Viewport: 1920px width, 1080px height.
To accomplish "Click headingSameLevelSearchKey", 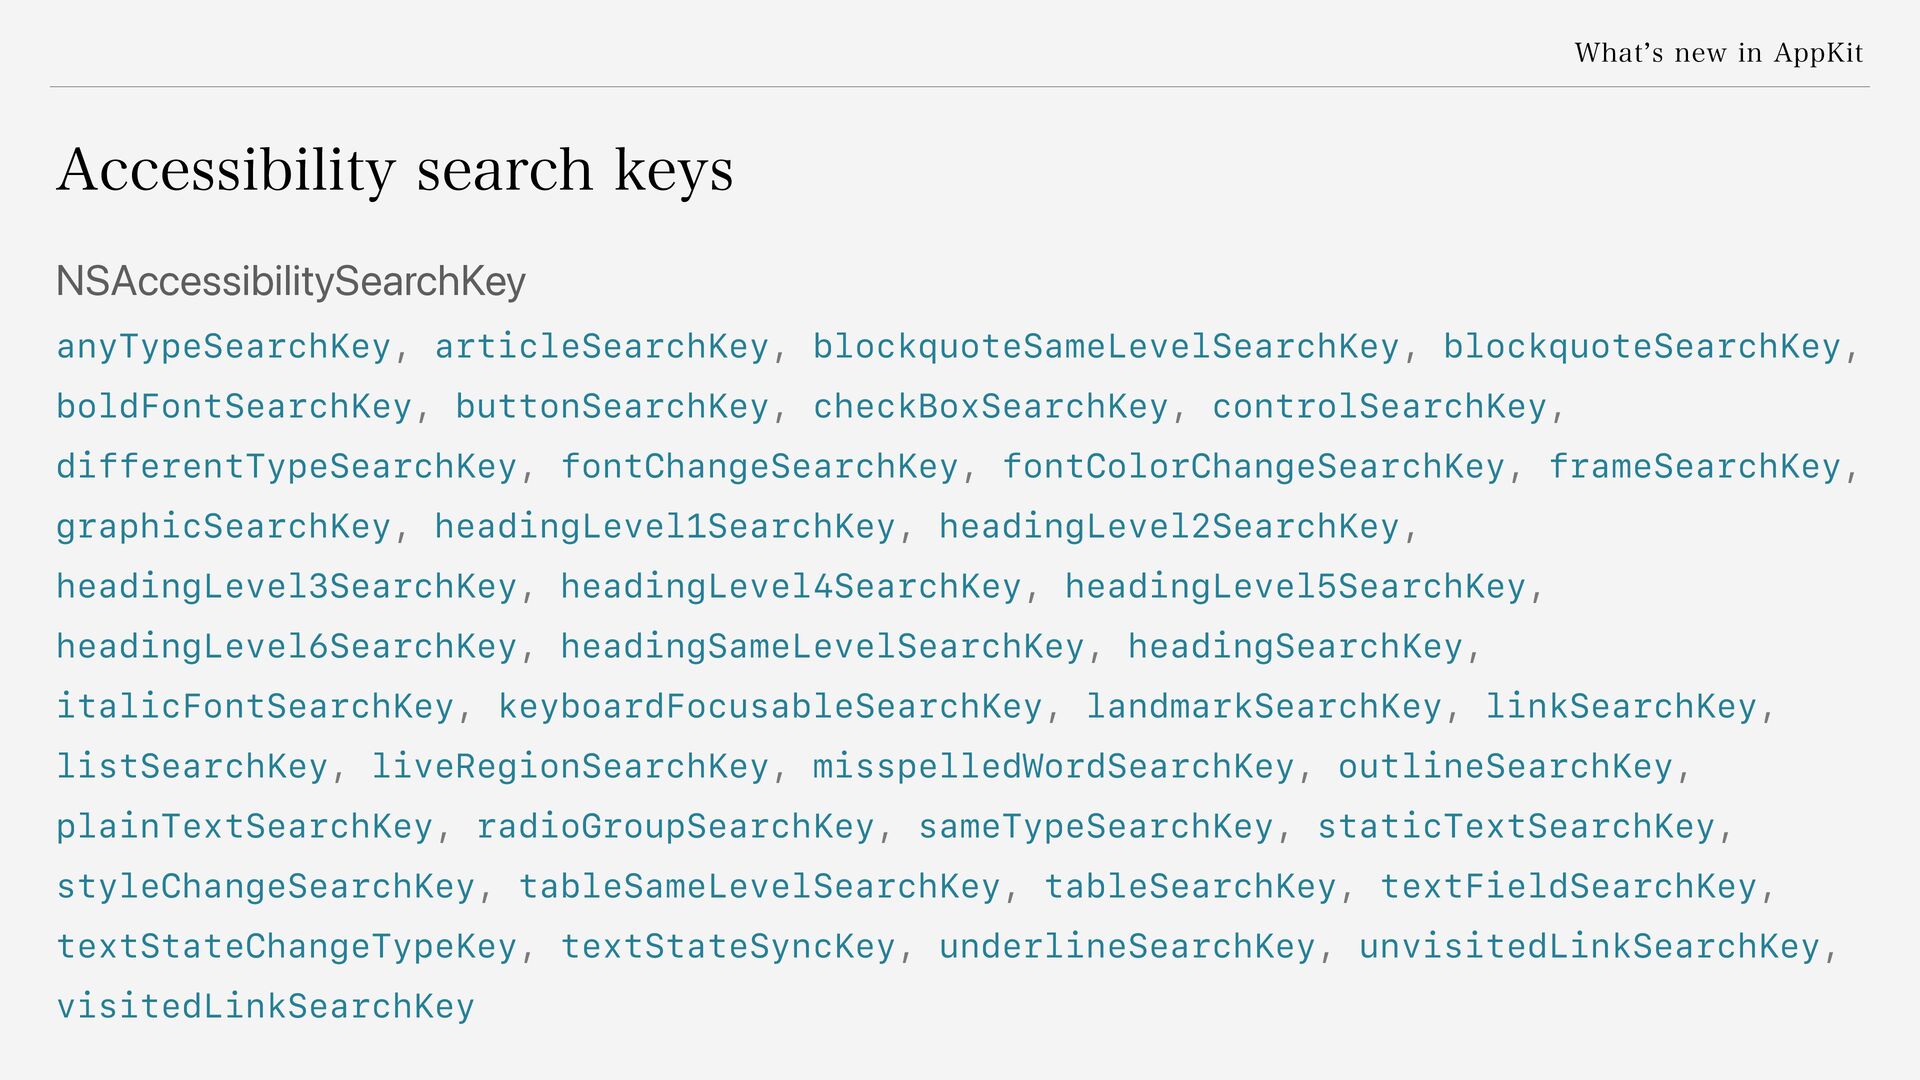I will 822,647.
